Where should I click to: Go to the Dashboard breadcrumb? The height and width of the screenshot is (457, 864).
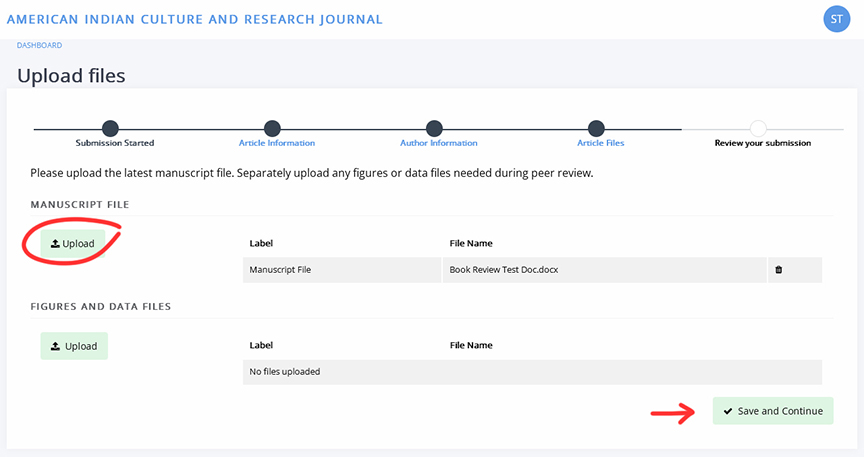pos(39,45)
